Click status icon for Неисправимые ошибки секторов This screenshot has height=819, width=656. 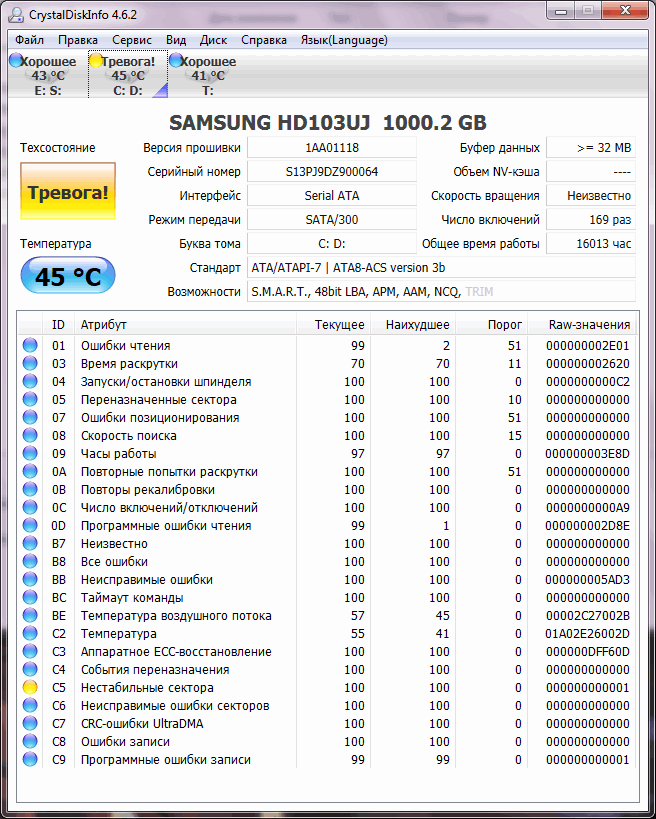point(30,706)
